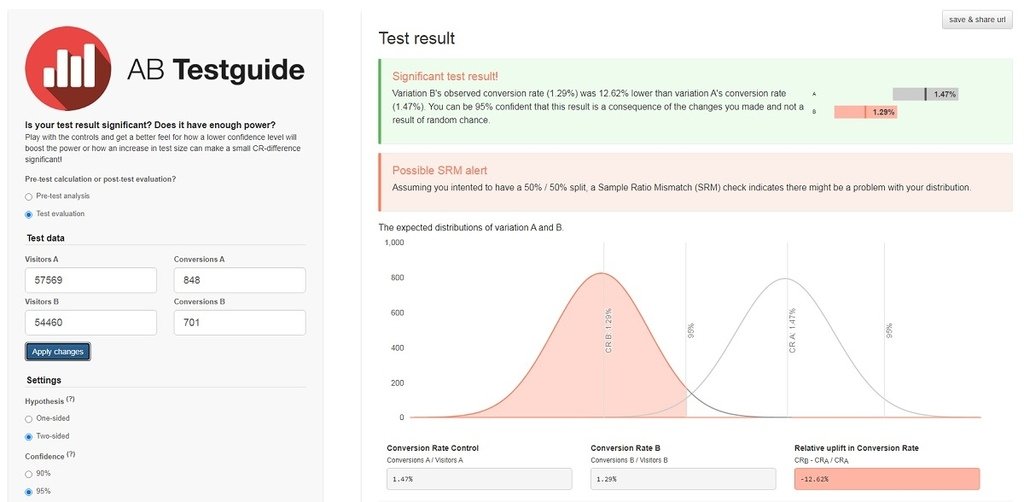Set confidence level to 90%
Viewport: 1024px width, 502px height.
pyautogui.click(x=28, y=474)
